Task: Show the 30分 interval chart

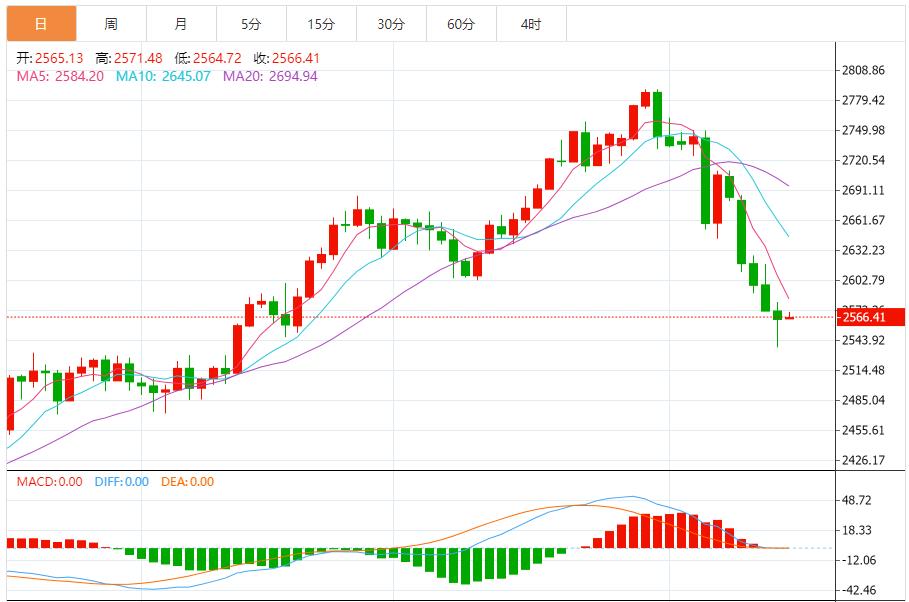Action: (391, 23)
